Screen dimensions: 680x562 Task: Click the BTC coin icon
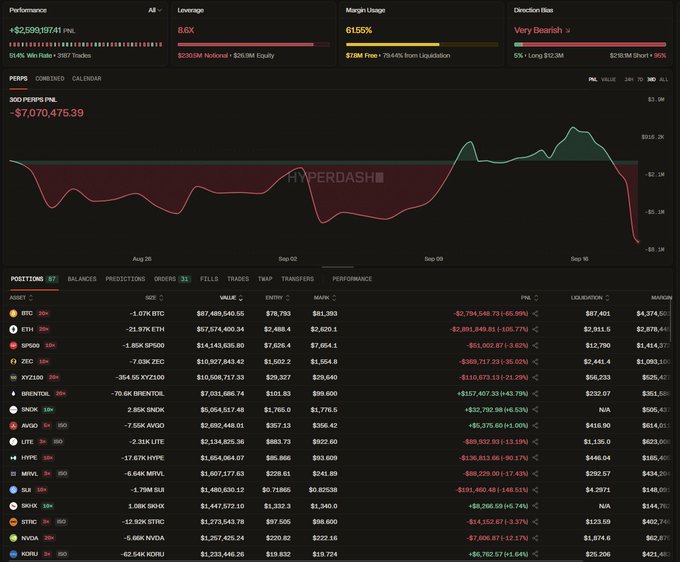(13, 314)
